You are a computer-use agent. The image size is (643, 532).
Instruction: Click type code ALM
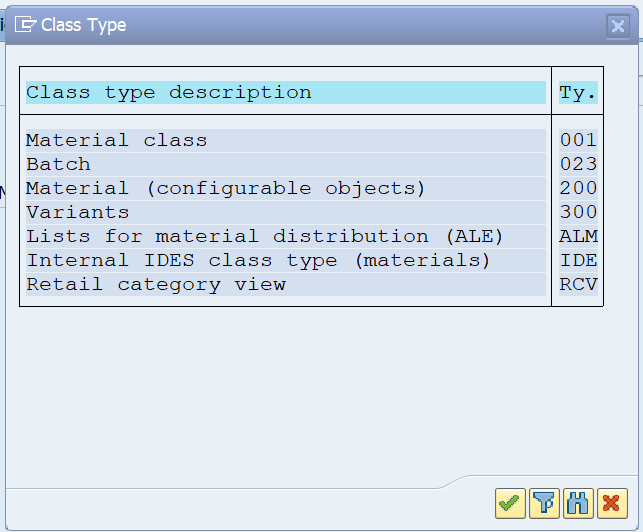click(578, 237)
